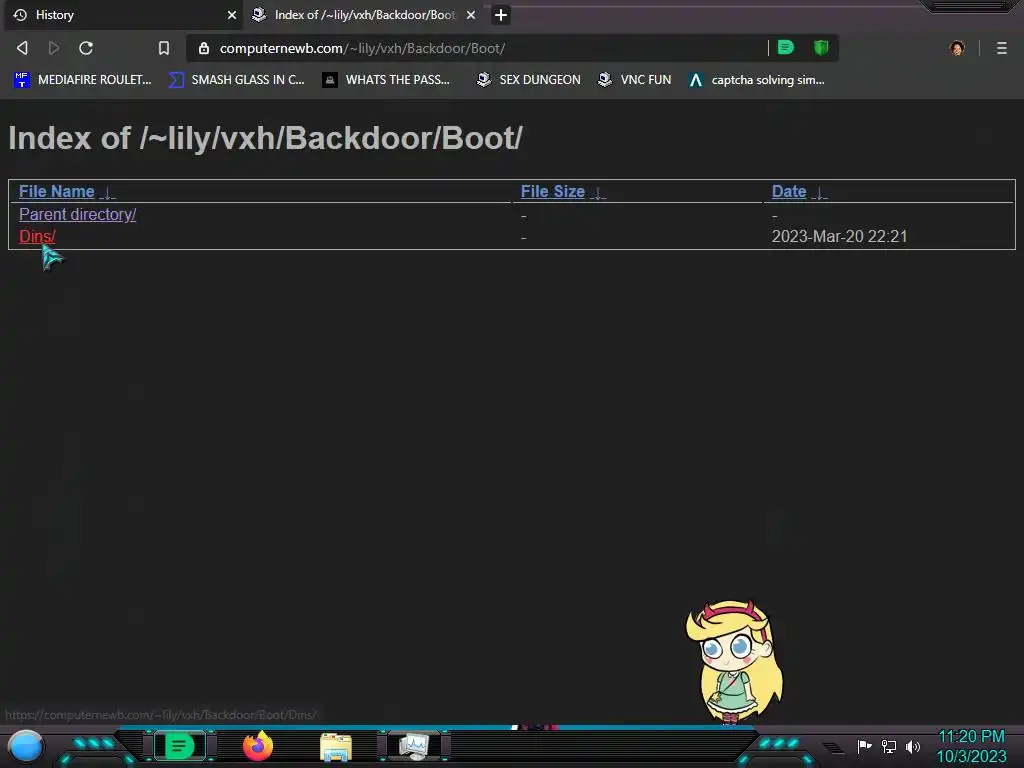Open File Explorer from the taskbar
The image size is (1024, 768).
pyautogui.click(x=336, y=747)
